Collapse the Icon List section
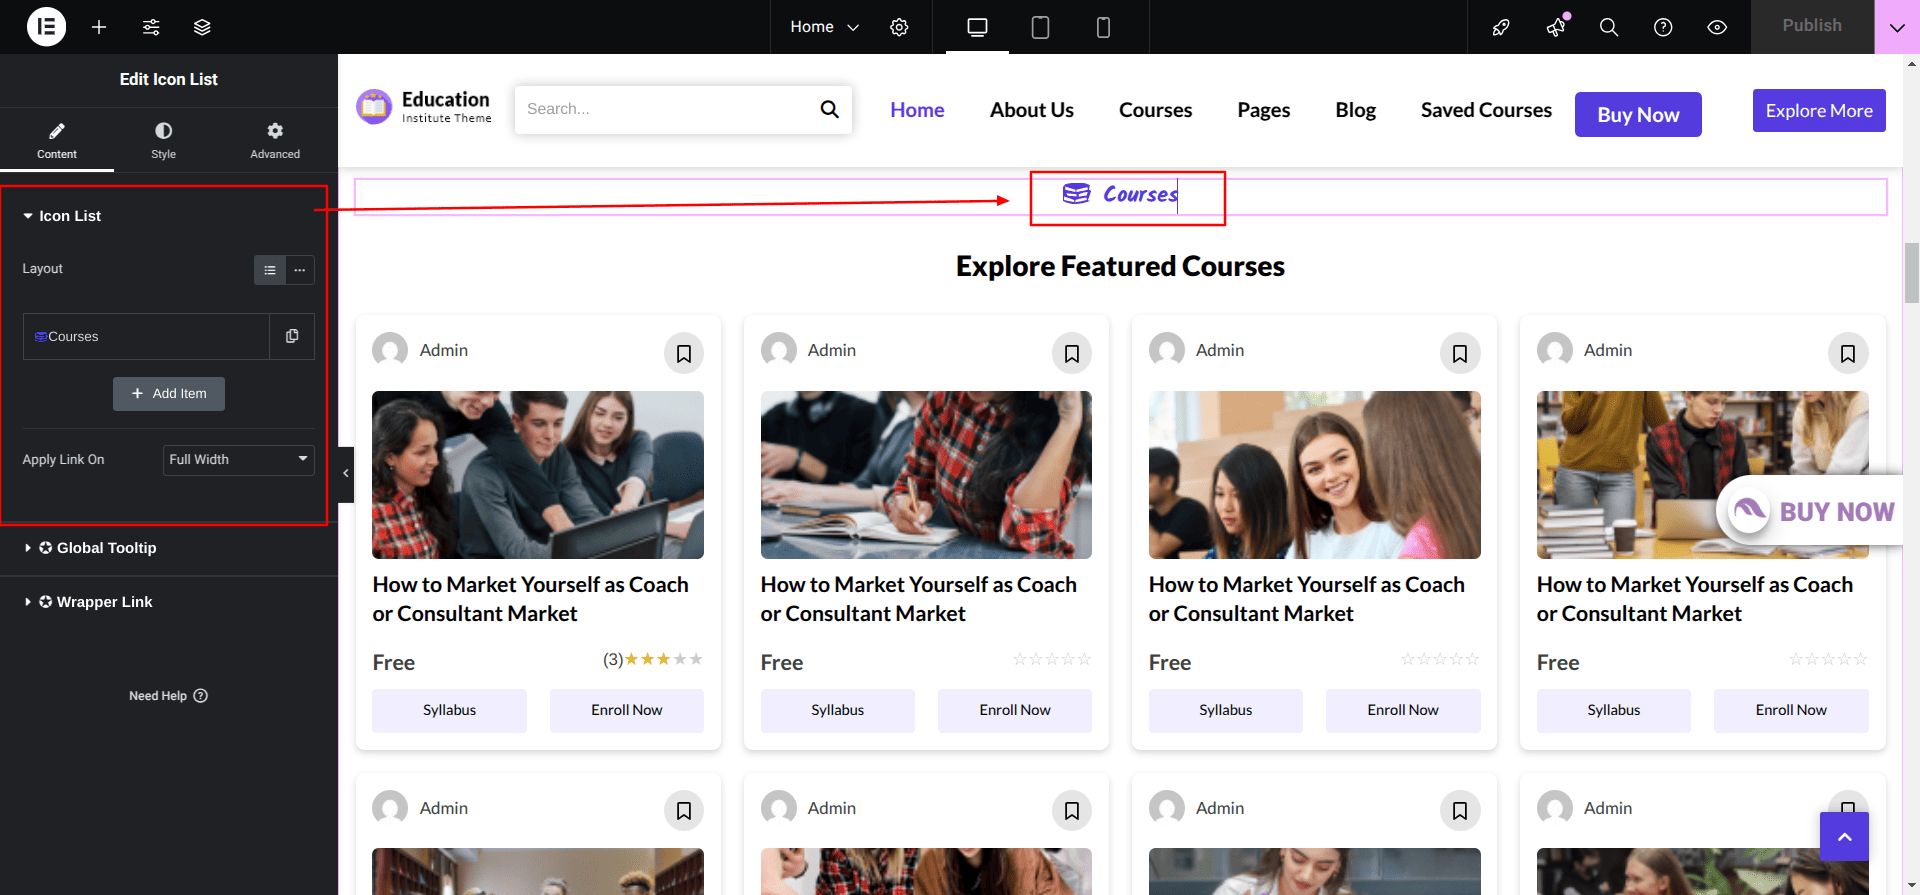Image resolution: width=1920 pixels, height=895 pixels. (x=62, y=216)
